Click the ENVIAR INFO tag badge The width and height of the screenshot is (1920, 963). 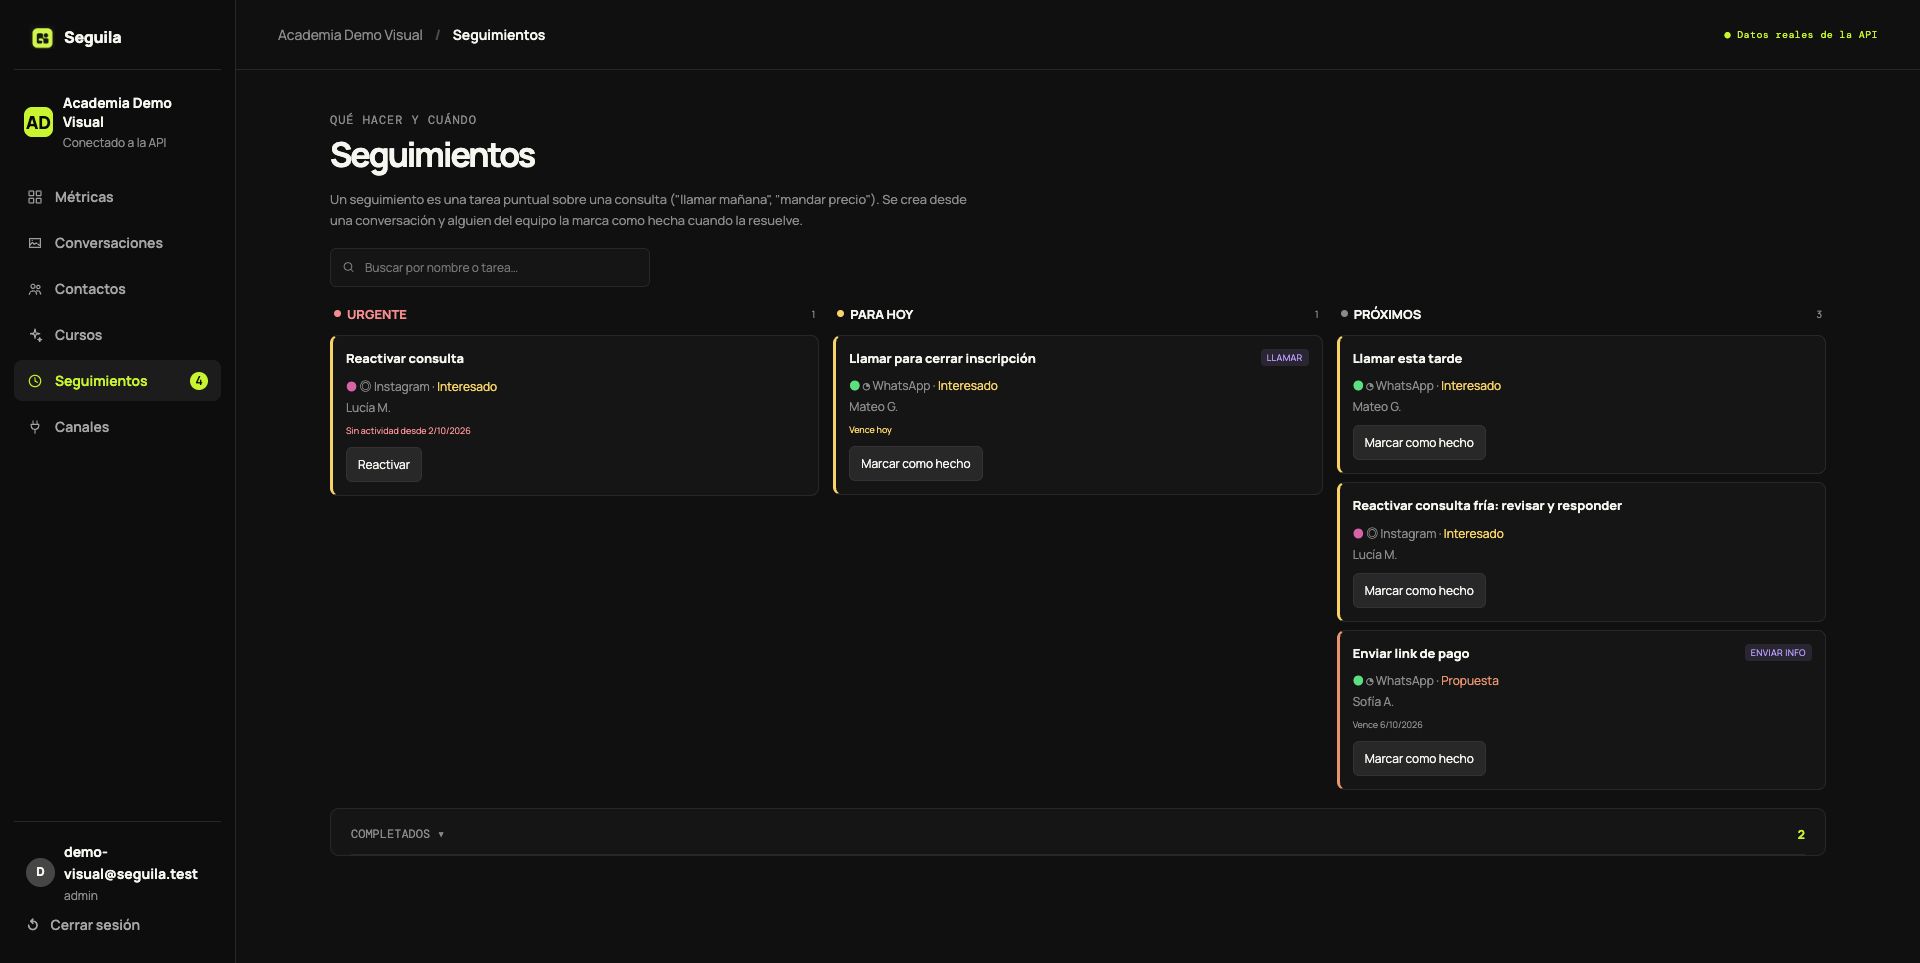(1778, 653)
